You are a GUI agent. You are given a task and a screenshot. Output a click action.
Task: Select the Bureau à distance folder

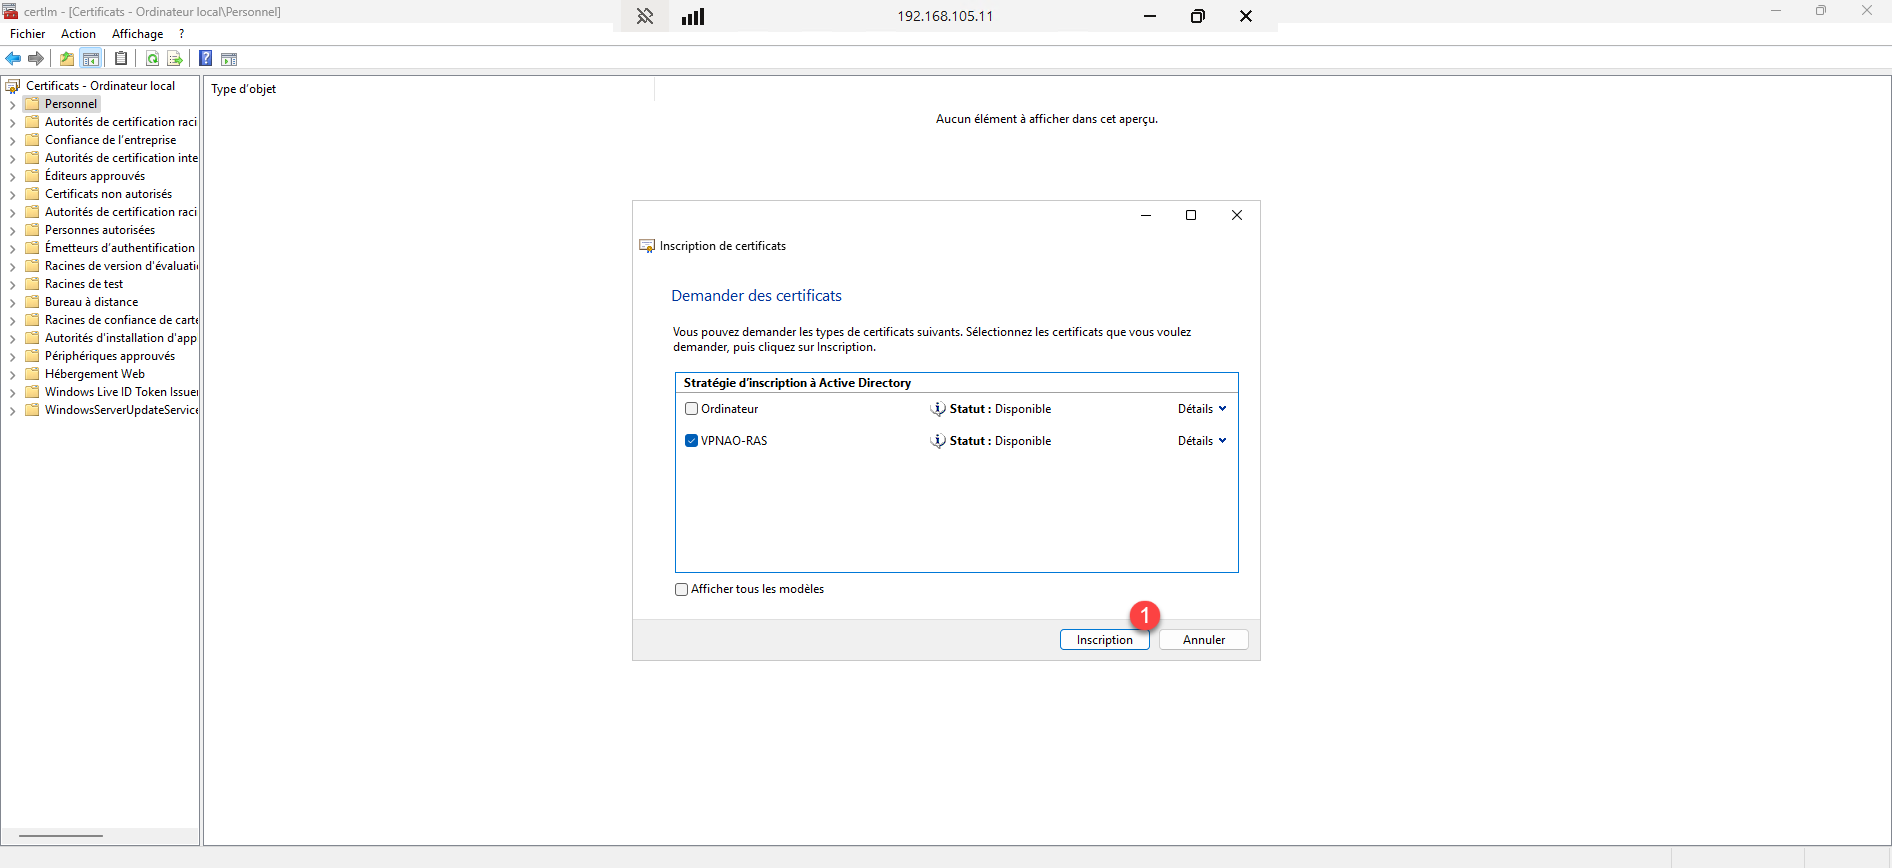(x=91, y=302)
